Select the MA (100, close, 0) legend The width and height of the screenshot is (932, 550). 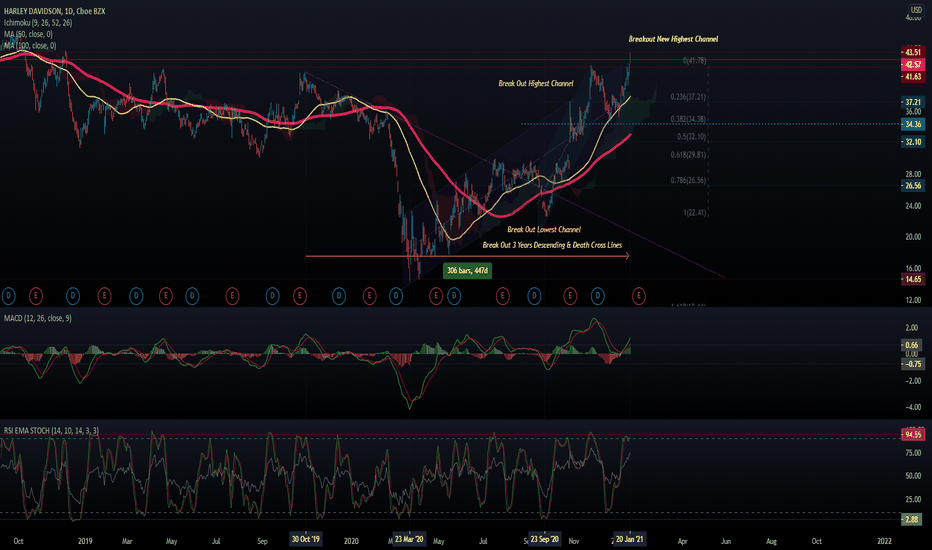30,45
